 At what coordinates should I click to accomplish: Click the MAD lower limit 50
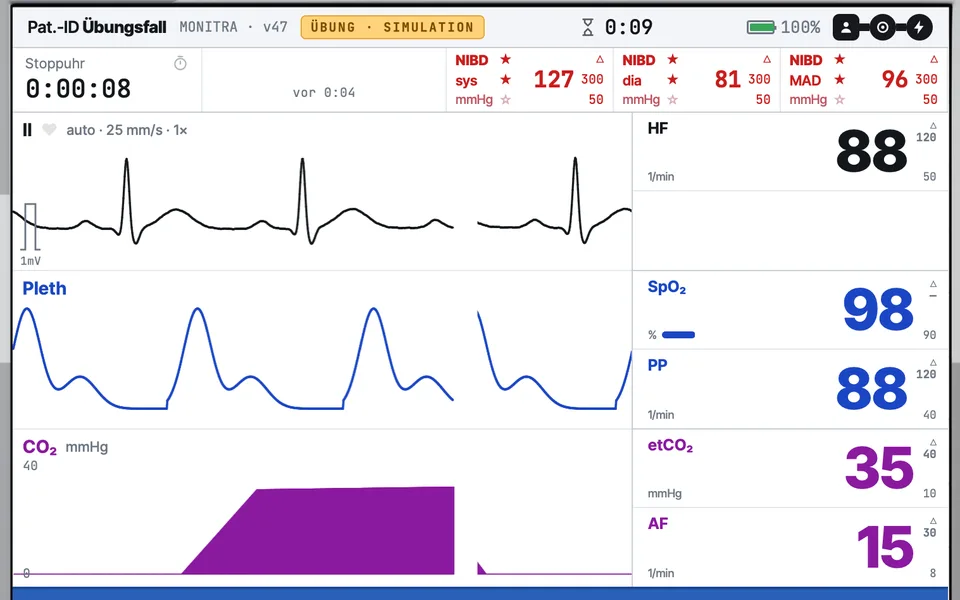click(930, 99)
